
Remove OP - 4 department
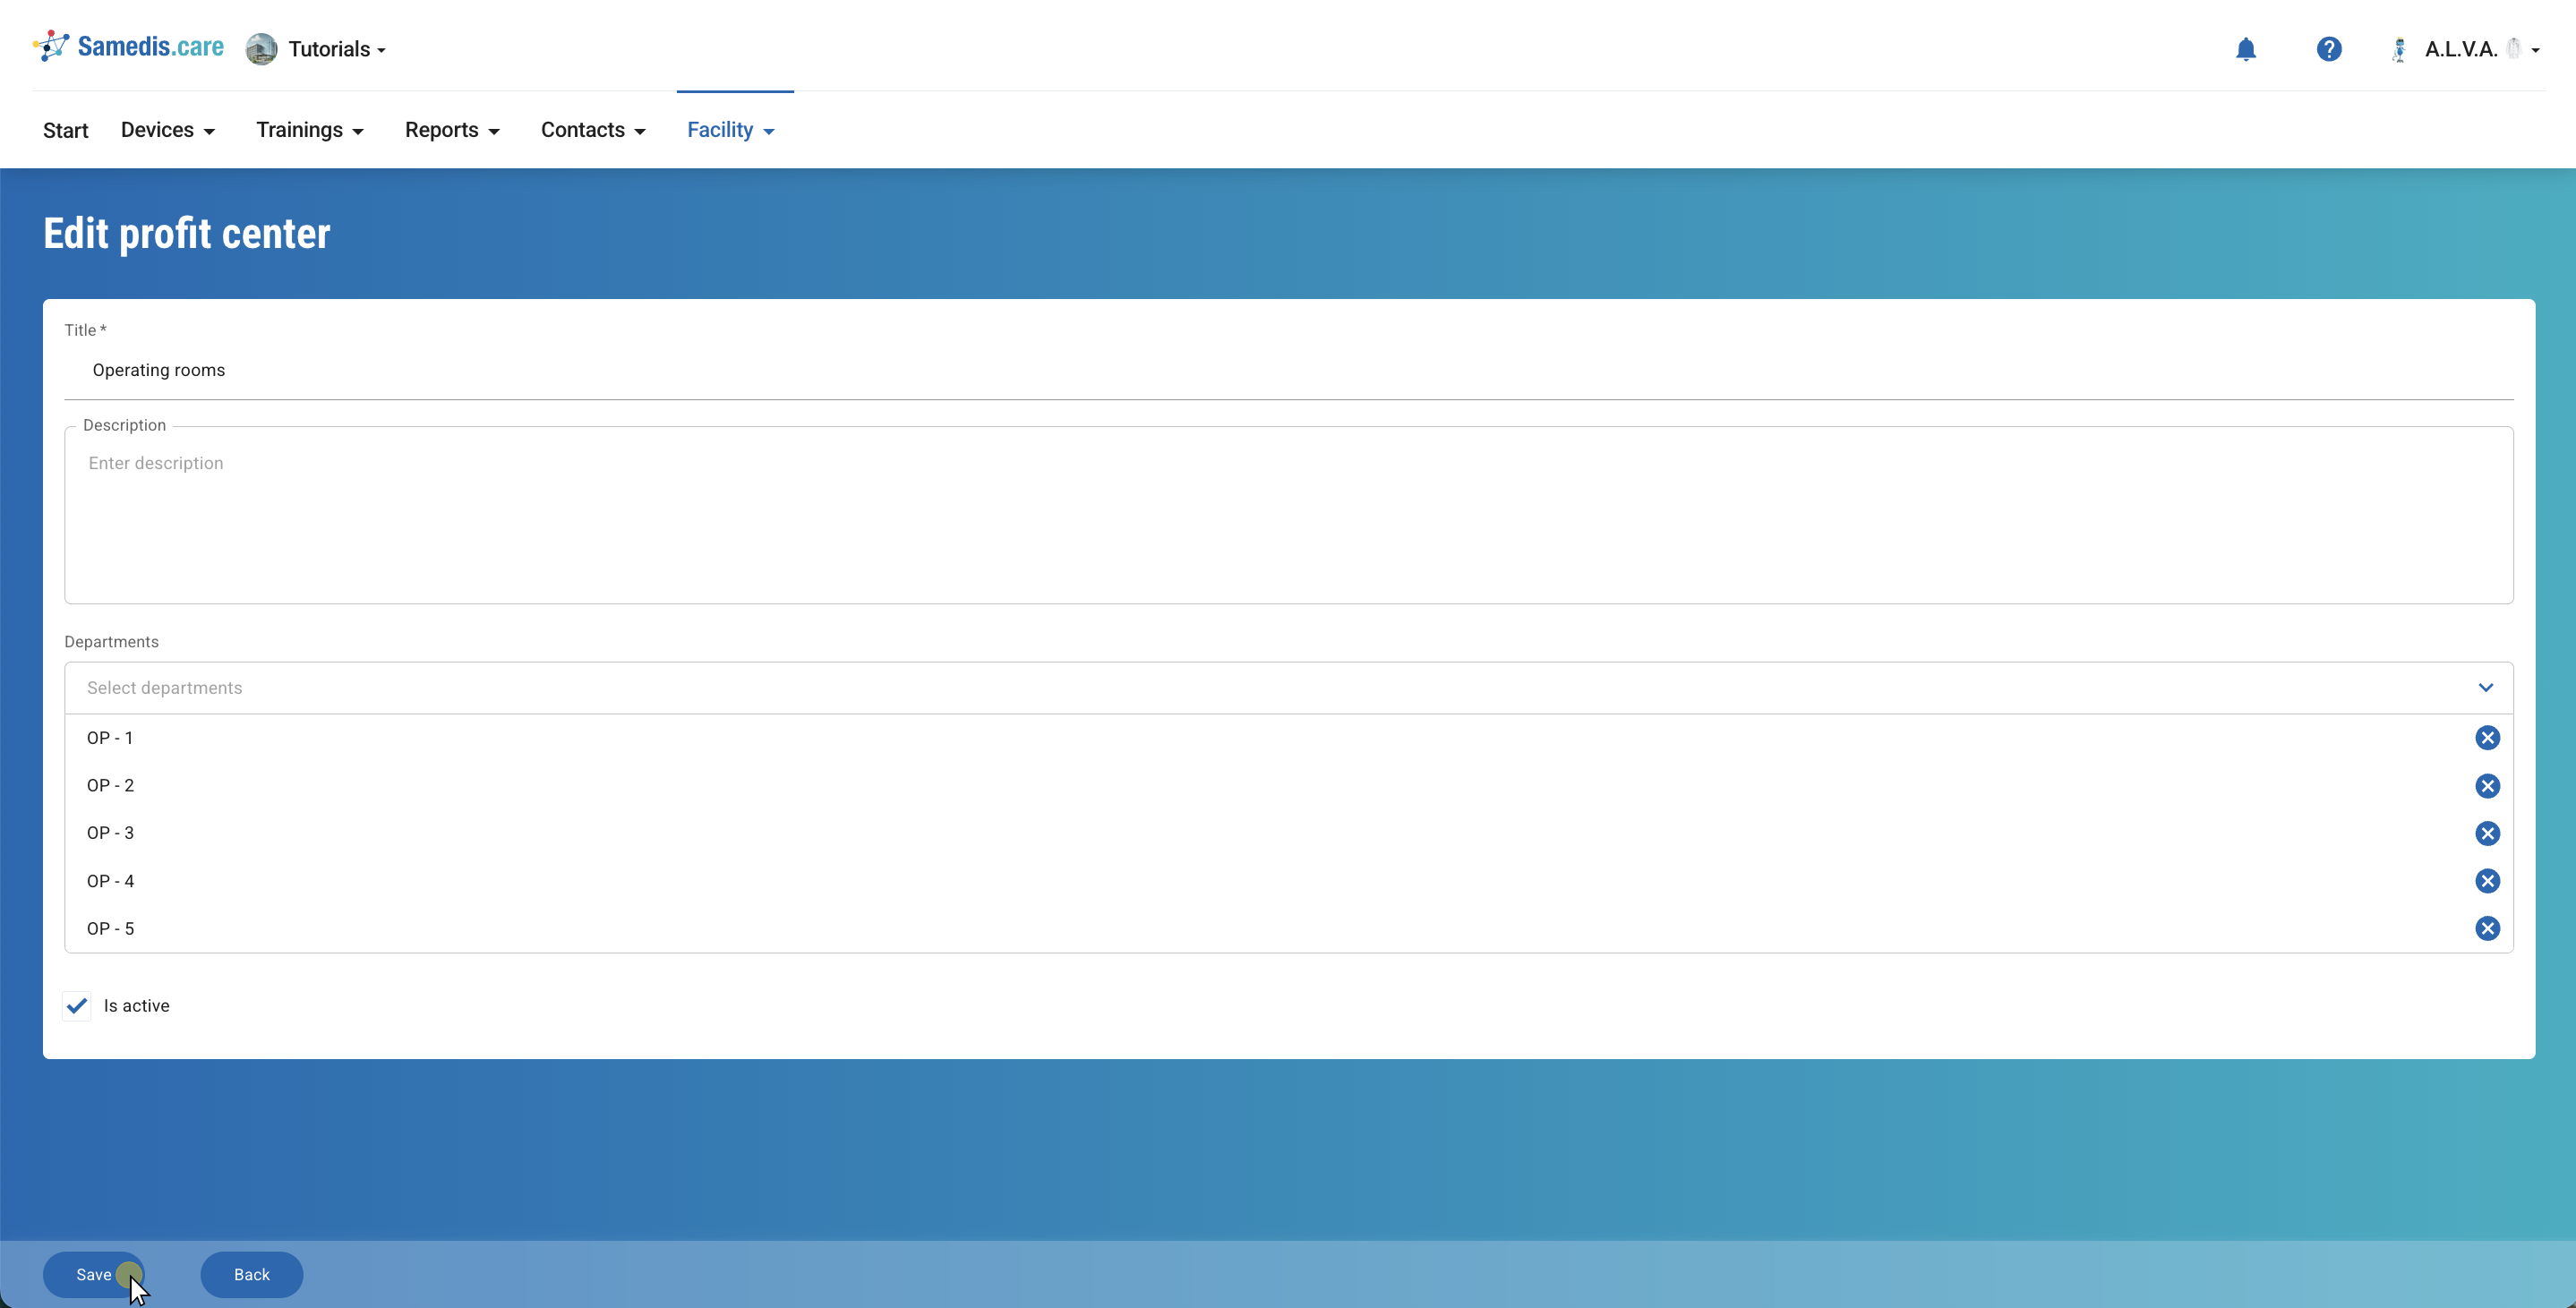pos(2487,881)
